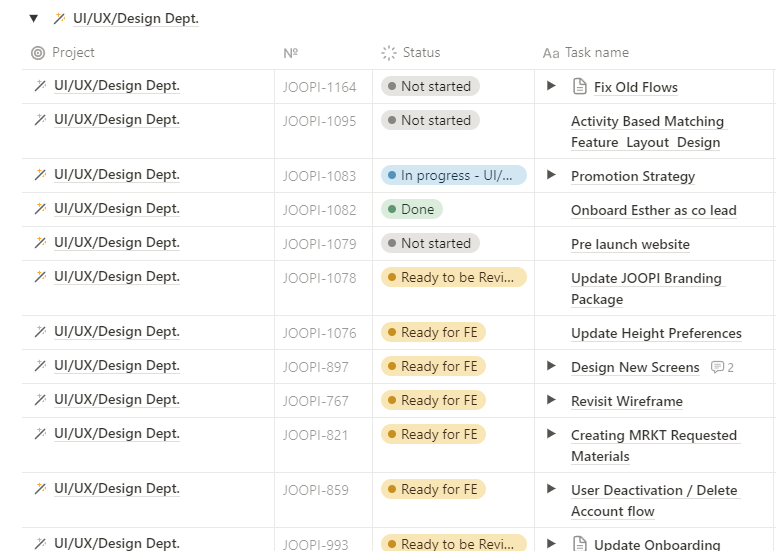This screenshot has height=551, width=776.
Task: Change Ready for FE status of JOOPI-767
Action: pyautogui.click(x=434, y=400)
